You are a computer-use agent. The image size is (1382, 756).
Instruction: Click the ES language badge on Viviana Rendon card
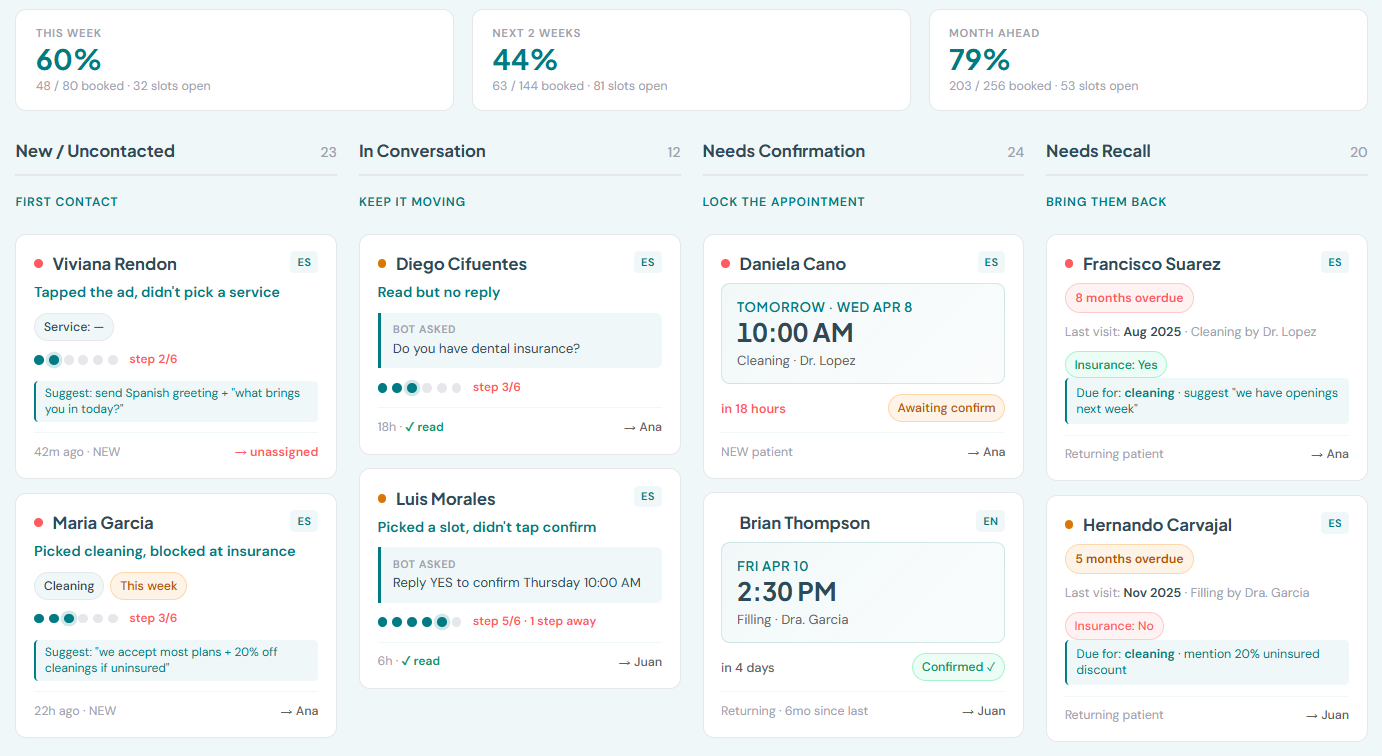(x=304, y=262)
